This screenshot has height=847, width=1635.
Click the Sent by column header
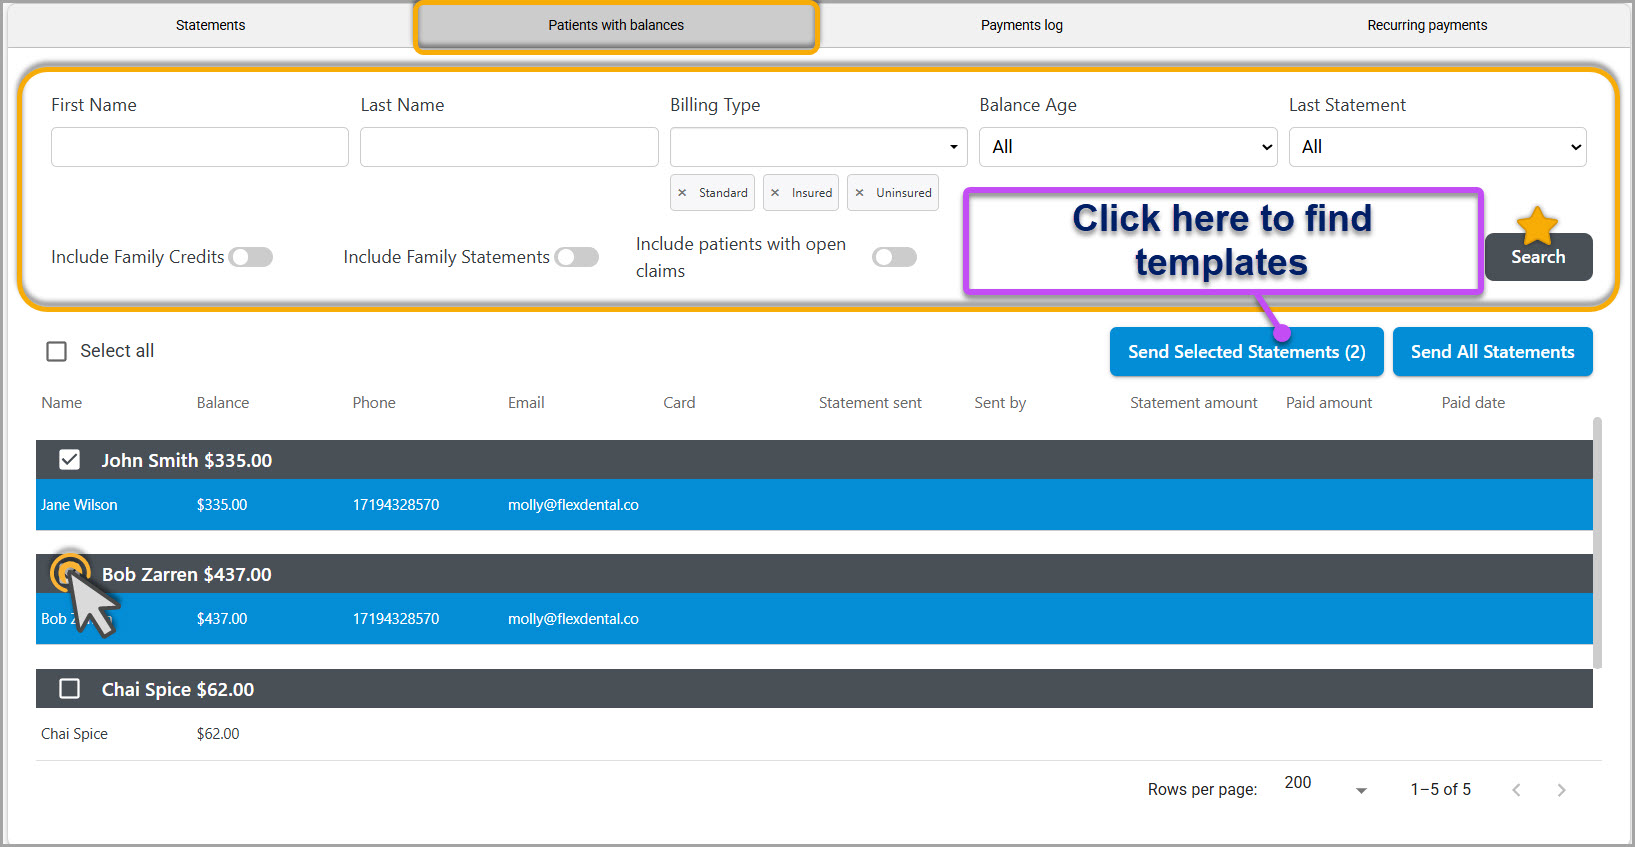[x=1000, y=403]
